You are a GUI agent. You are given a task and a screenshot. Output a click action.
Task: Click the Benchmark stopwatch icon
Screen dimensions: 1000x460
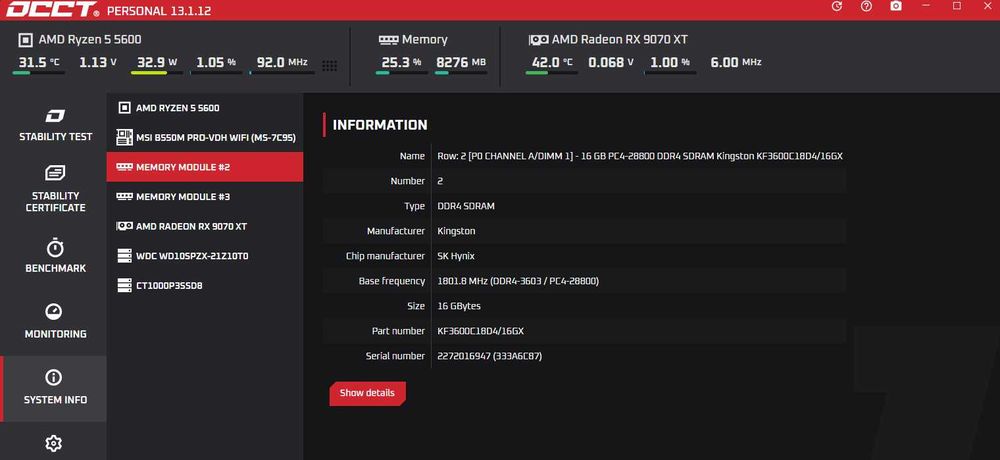point(55,248)
